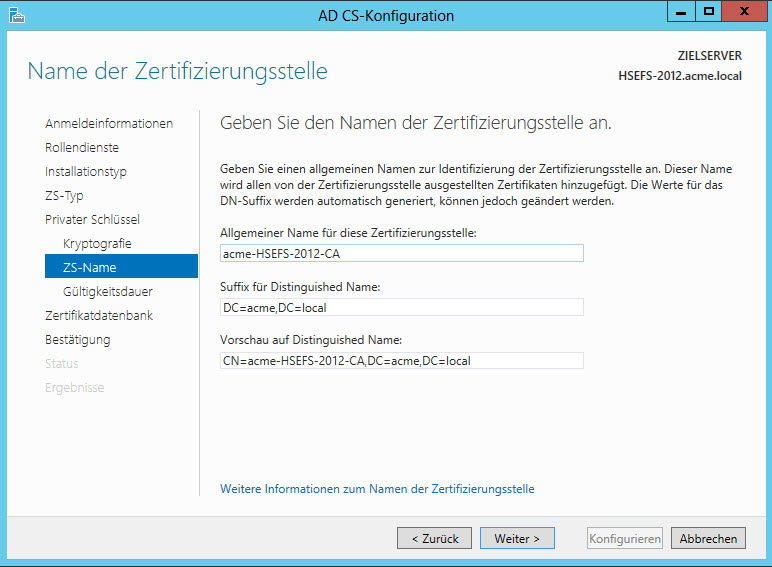772x567 pixels.
Task: Jump to ZS-Typ step
Action: pos(64,196)
